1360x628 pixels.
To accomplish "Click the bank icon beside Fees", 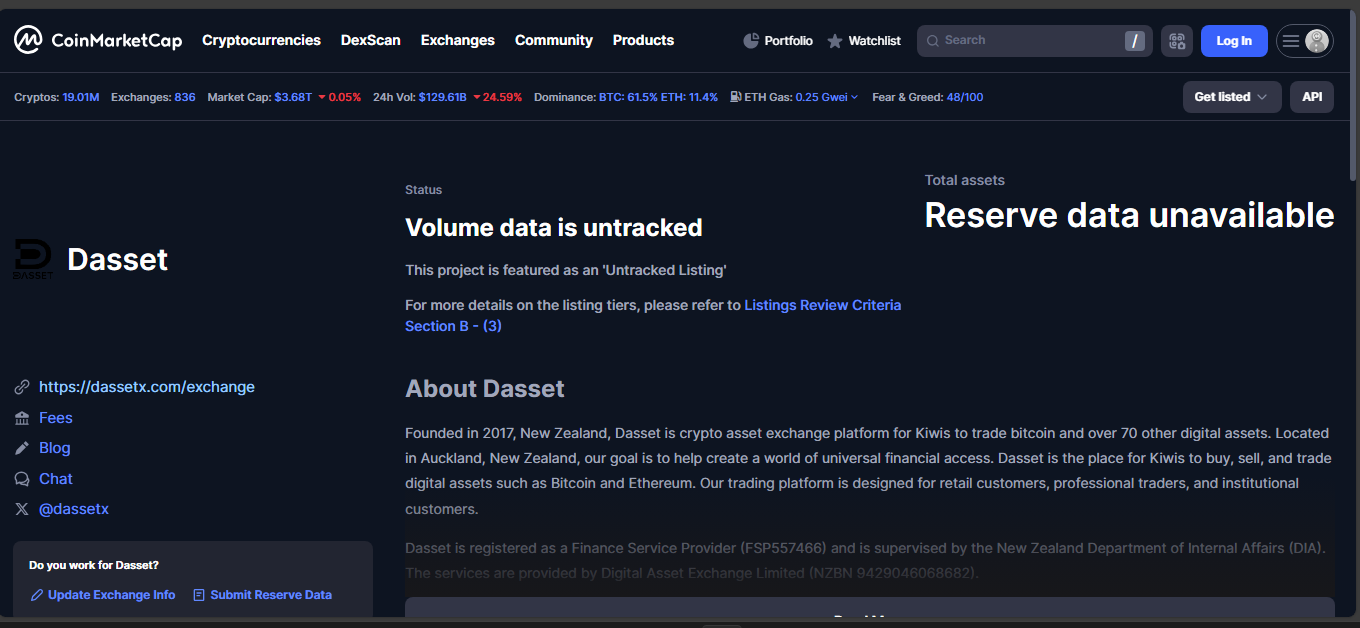I will point(22,418).
